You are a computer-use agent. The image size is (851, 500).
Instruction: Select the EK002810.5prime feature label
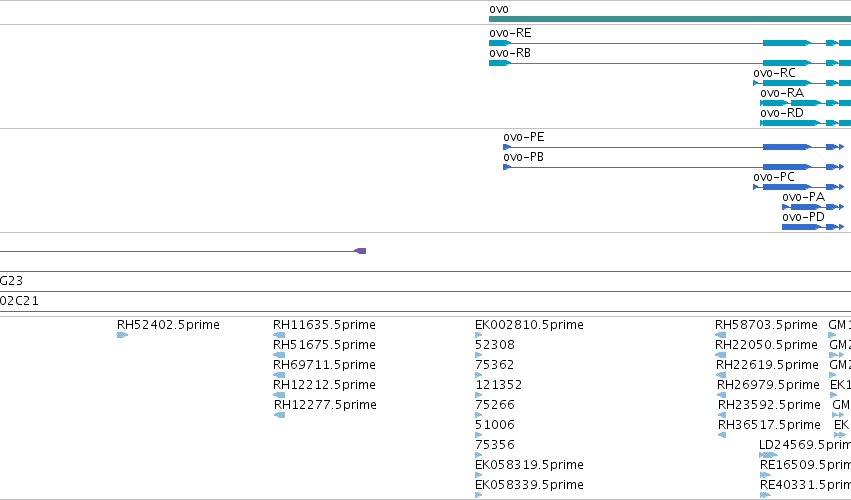click(x=529, y=325)
